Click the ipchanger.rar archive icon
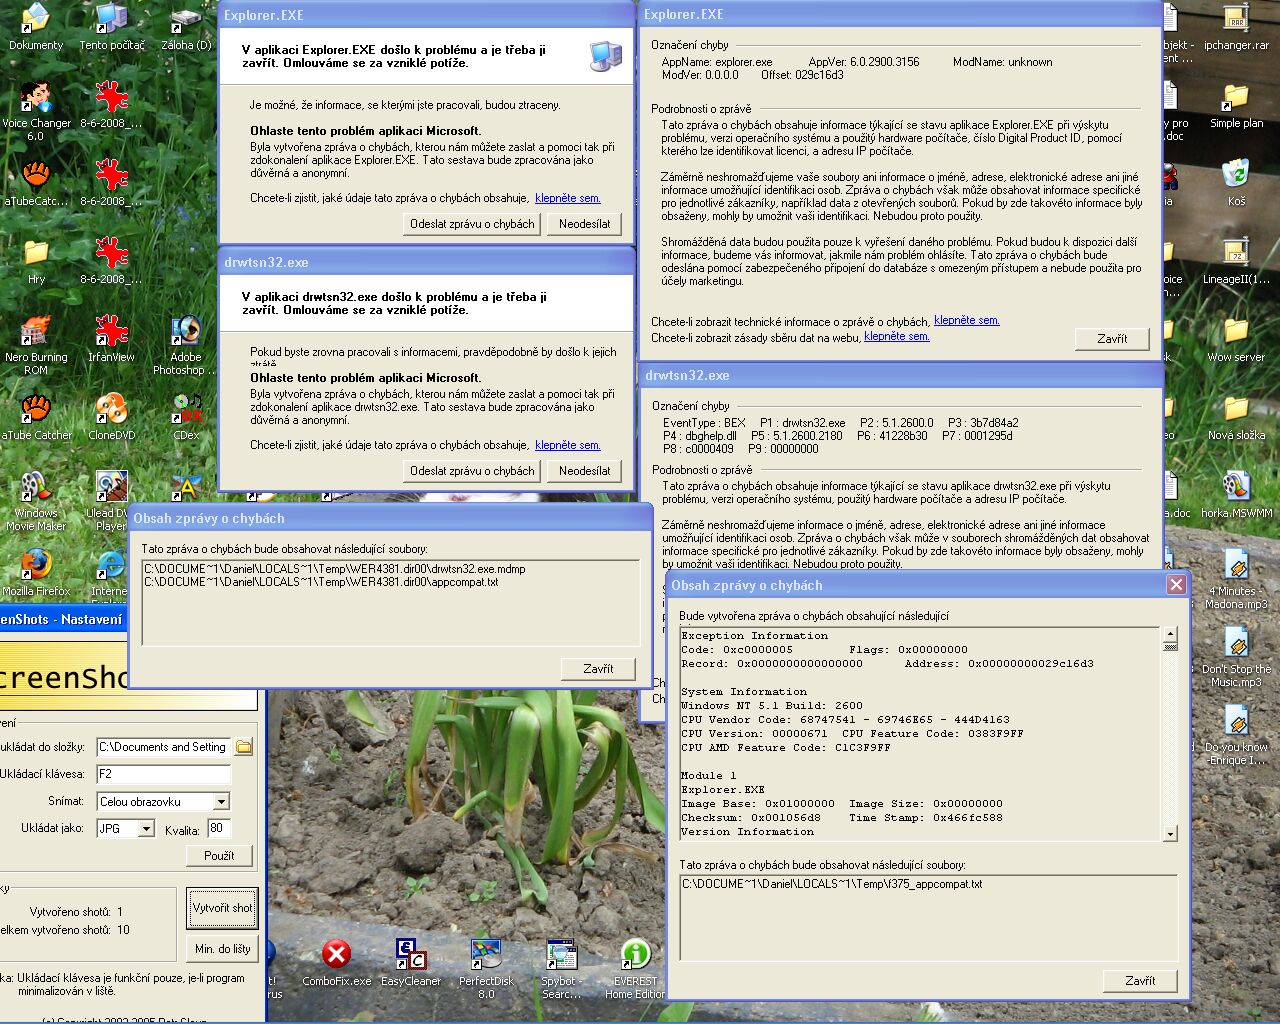Viewport: 1280px width, 1024px height. 1236,27
